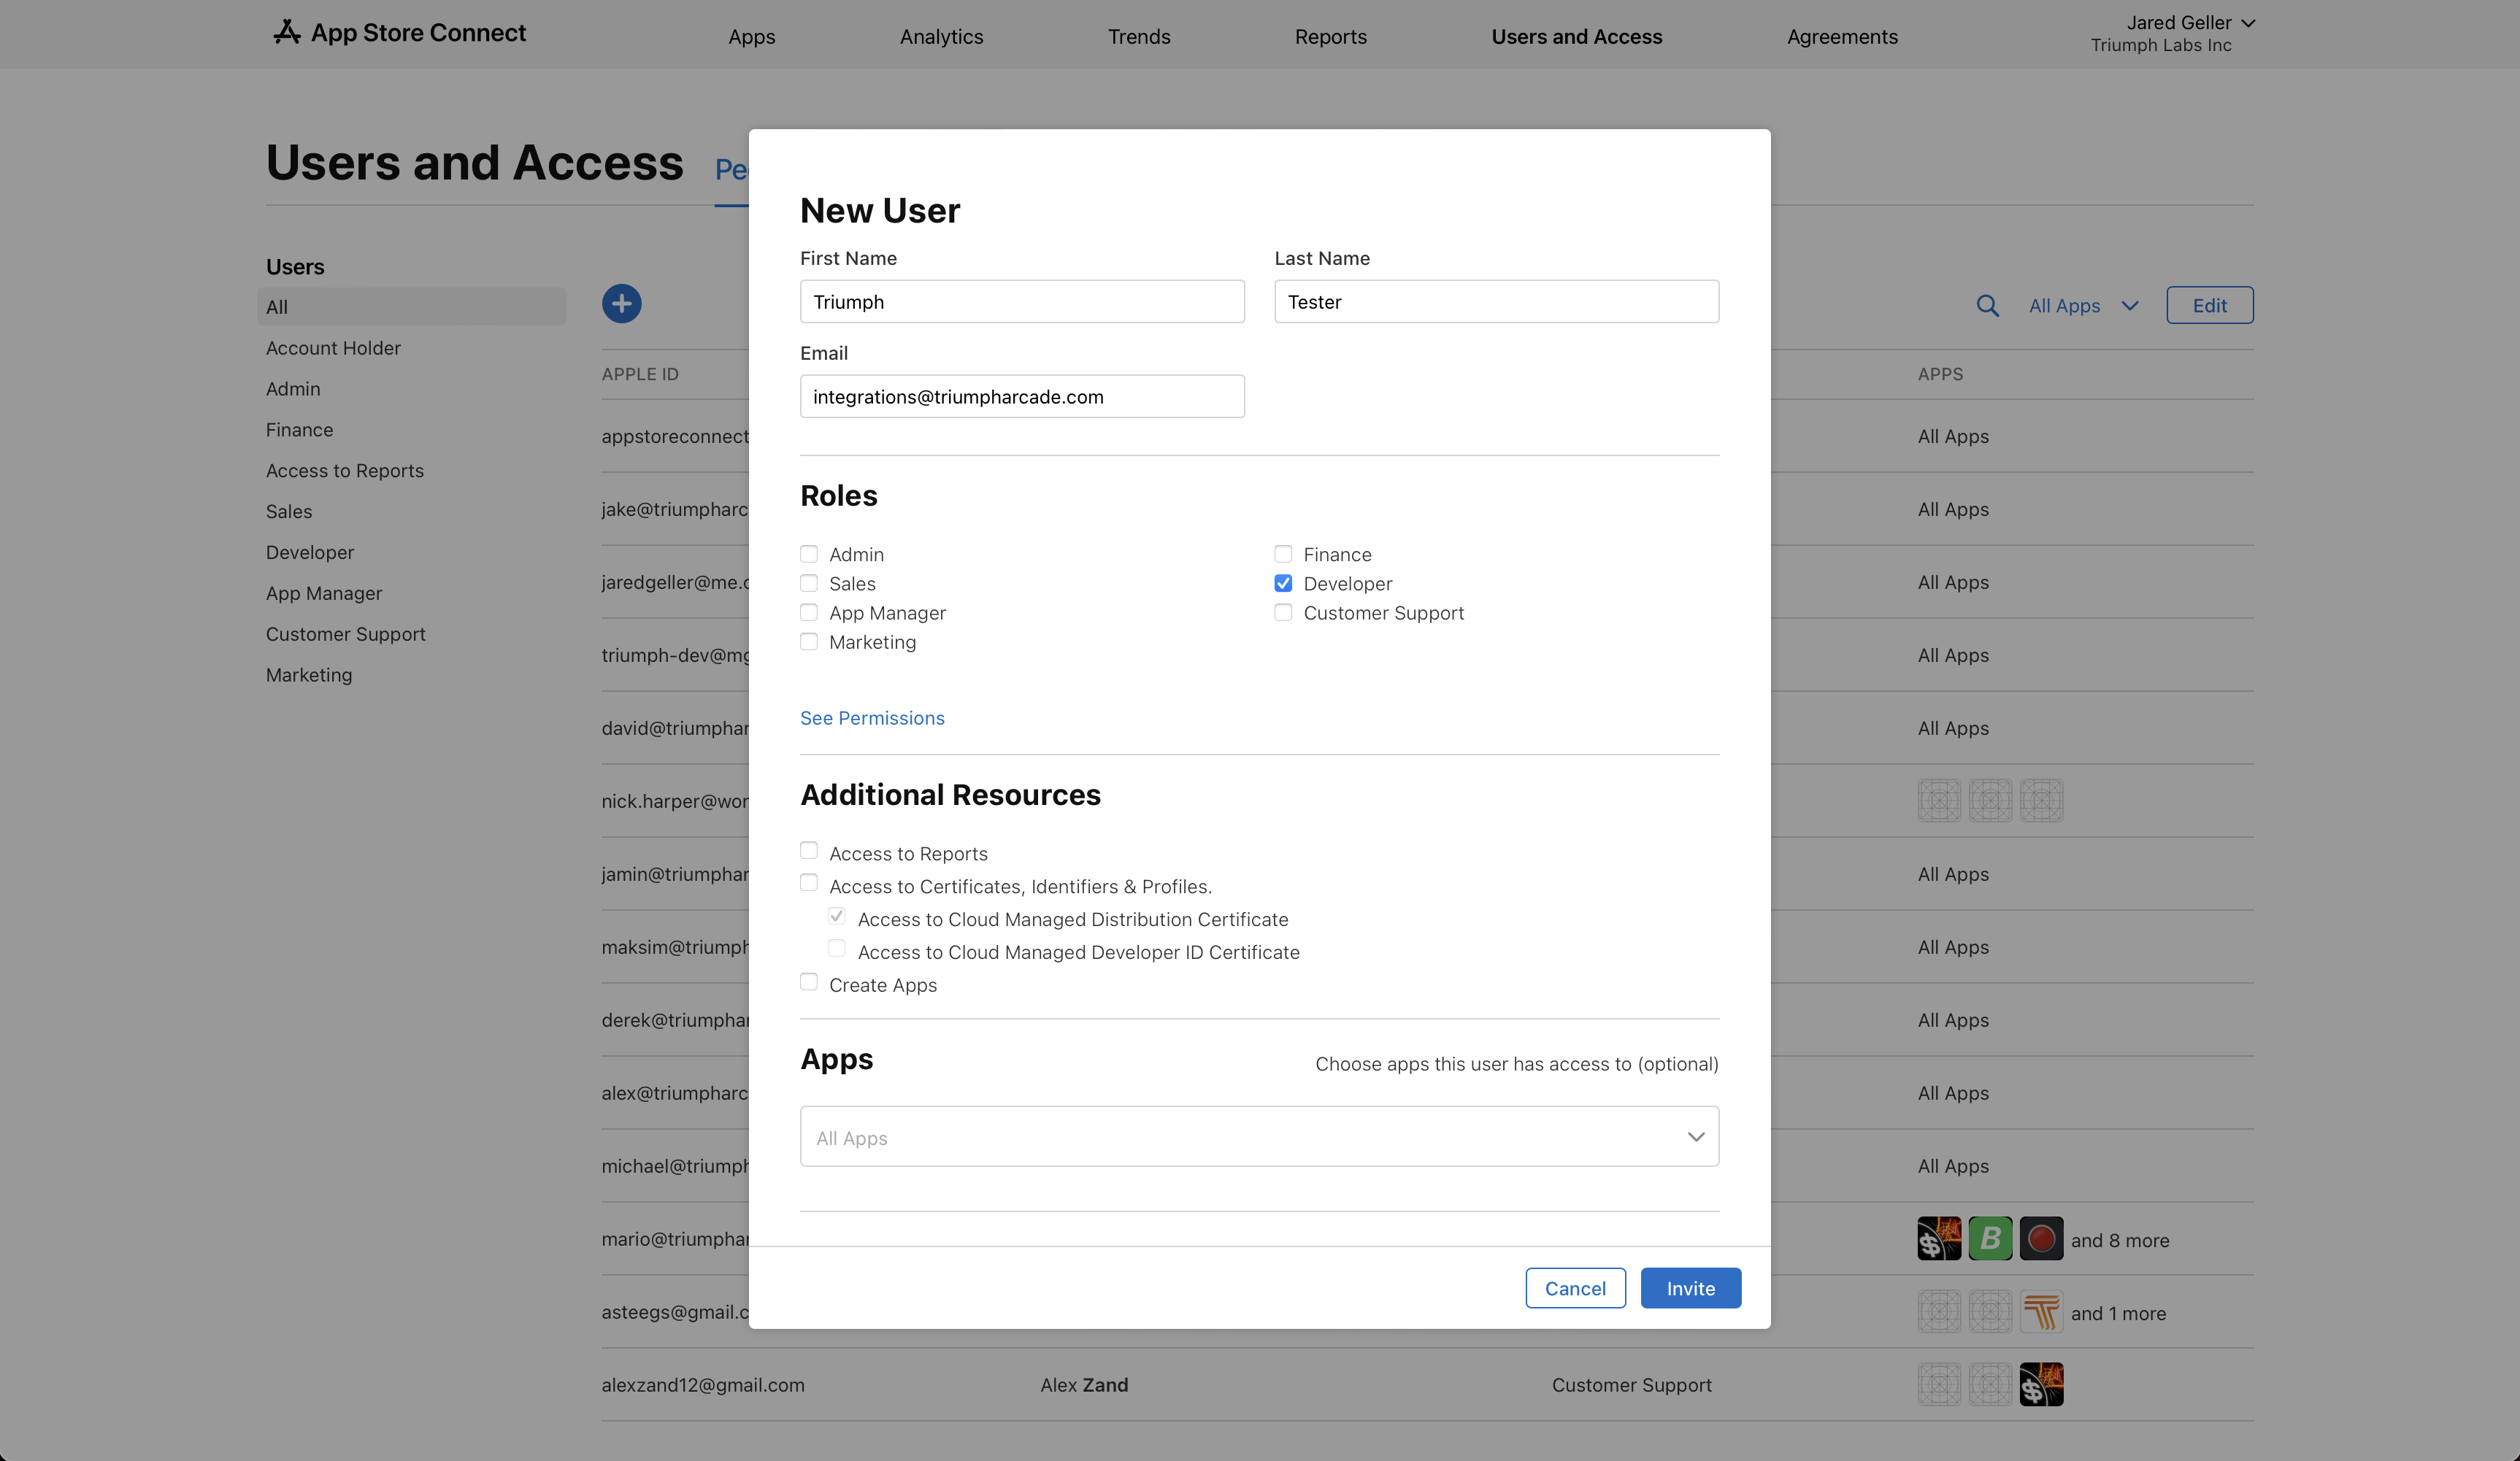Check the Admin role checkbox
2520x1461 pixels.
(x=809, y=554)
